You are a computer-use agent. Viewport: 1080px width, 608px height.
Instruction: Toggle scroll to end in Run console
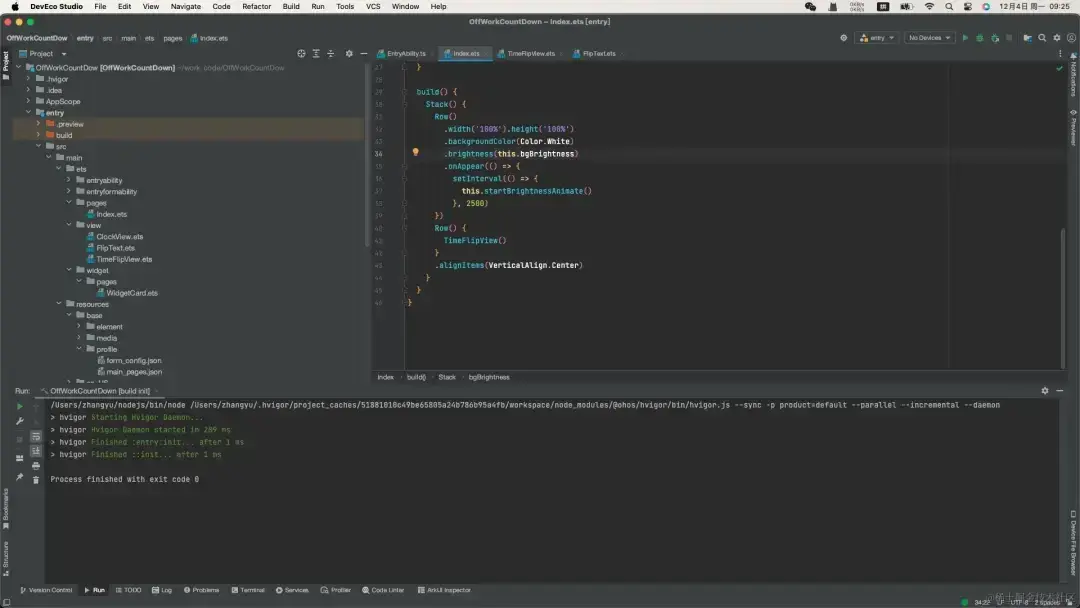pos(36,450)
